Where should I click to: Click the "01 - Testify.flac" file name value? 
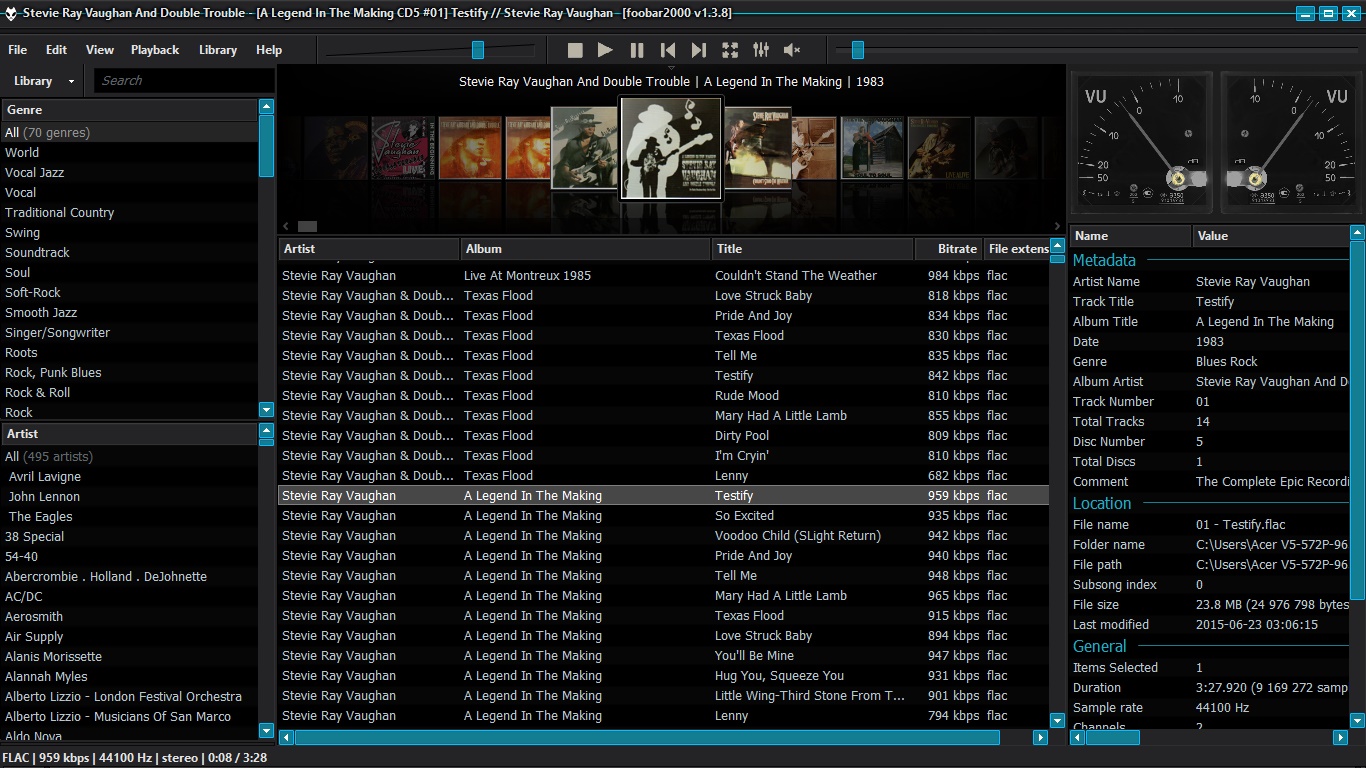(x=1241, y=525)
